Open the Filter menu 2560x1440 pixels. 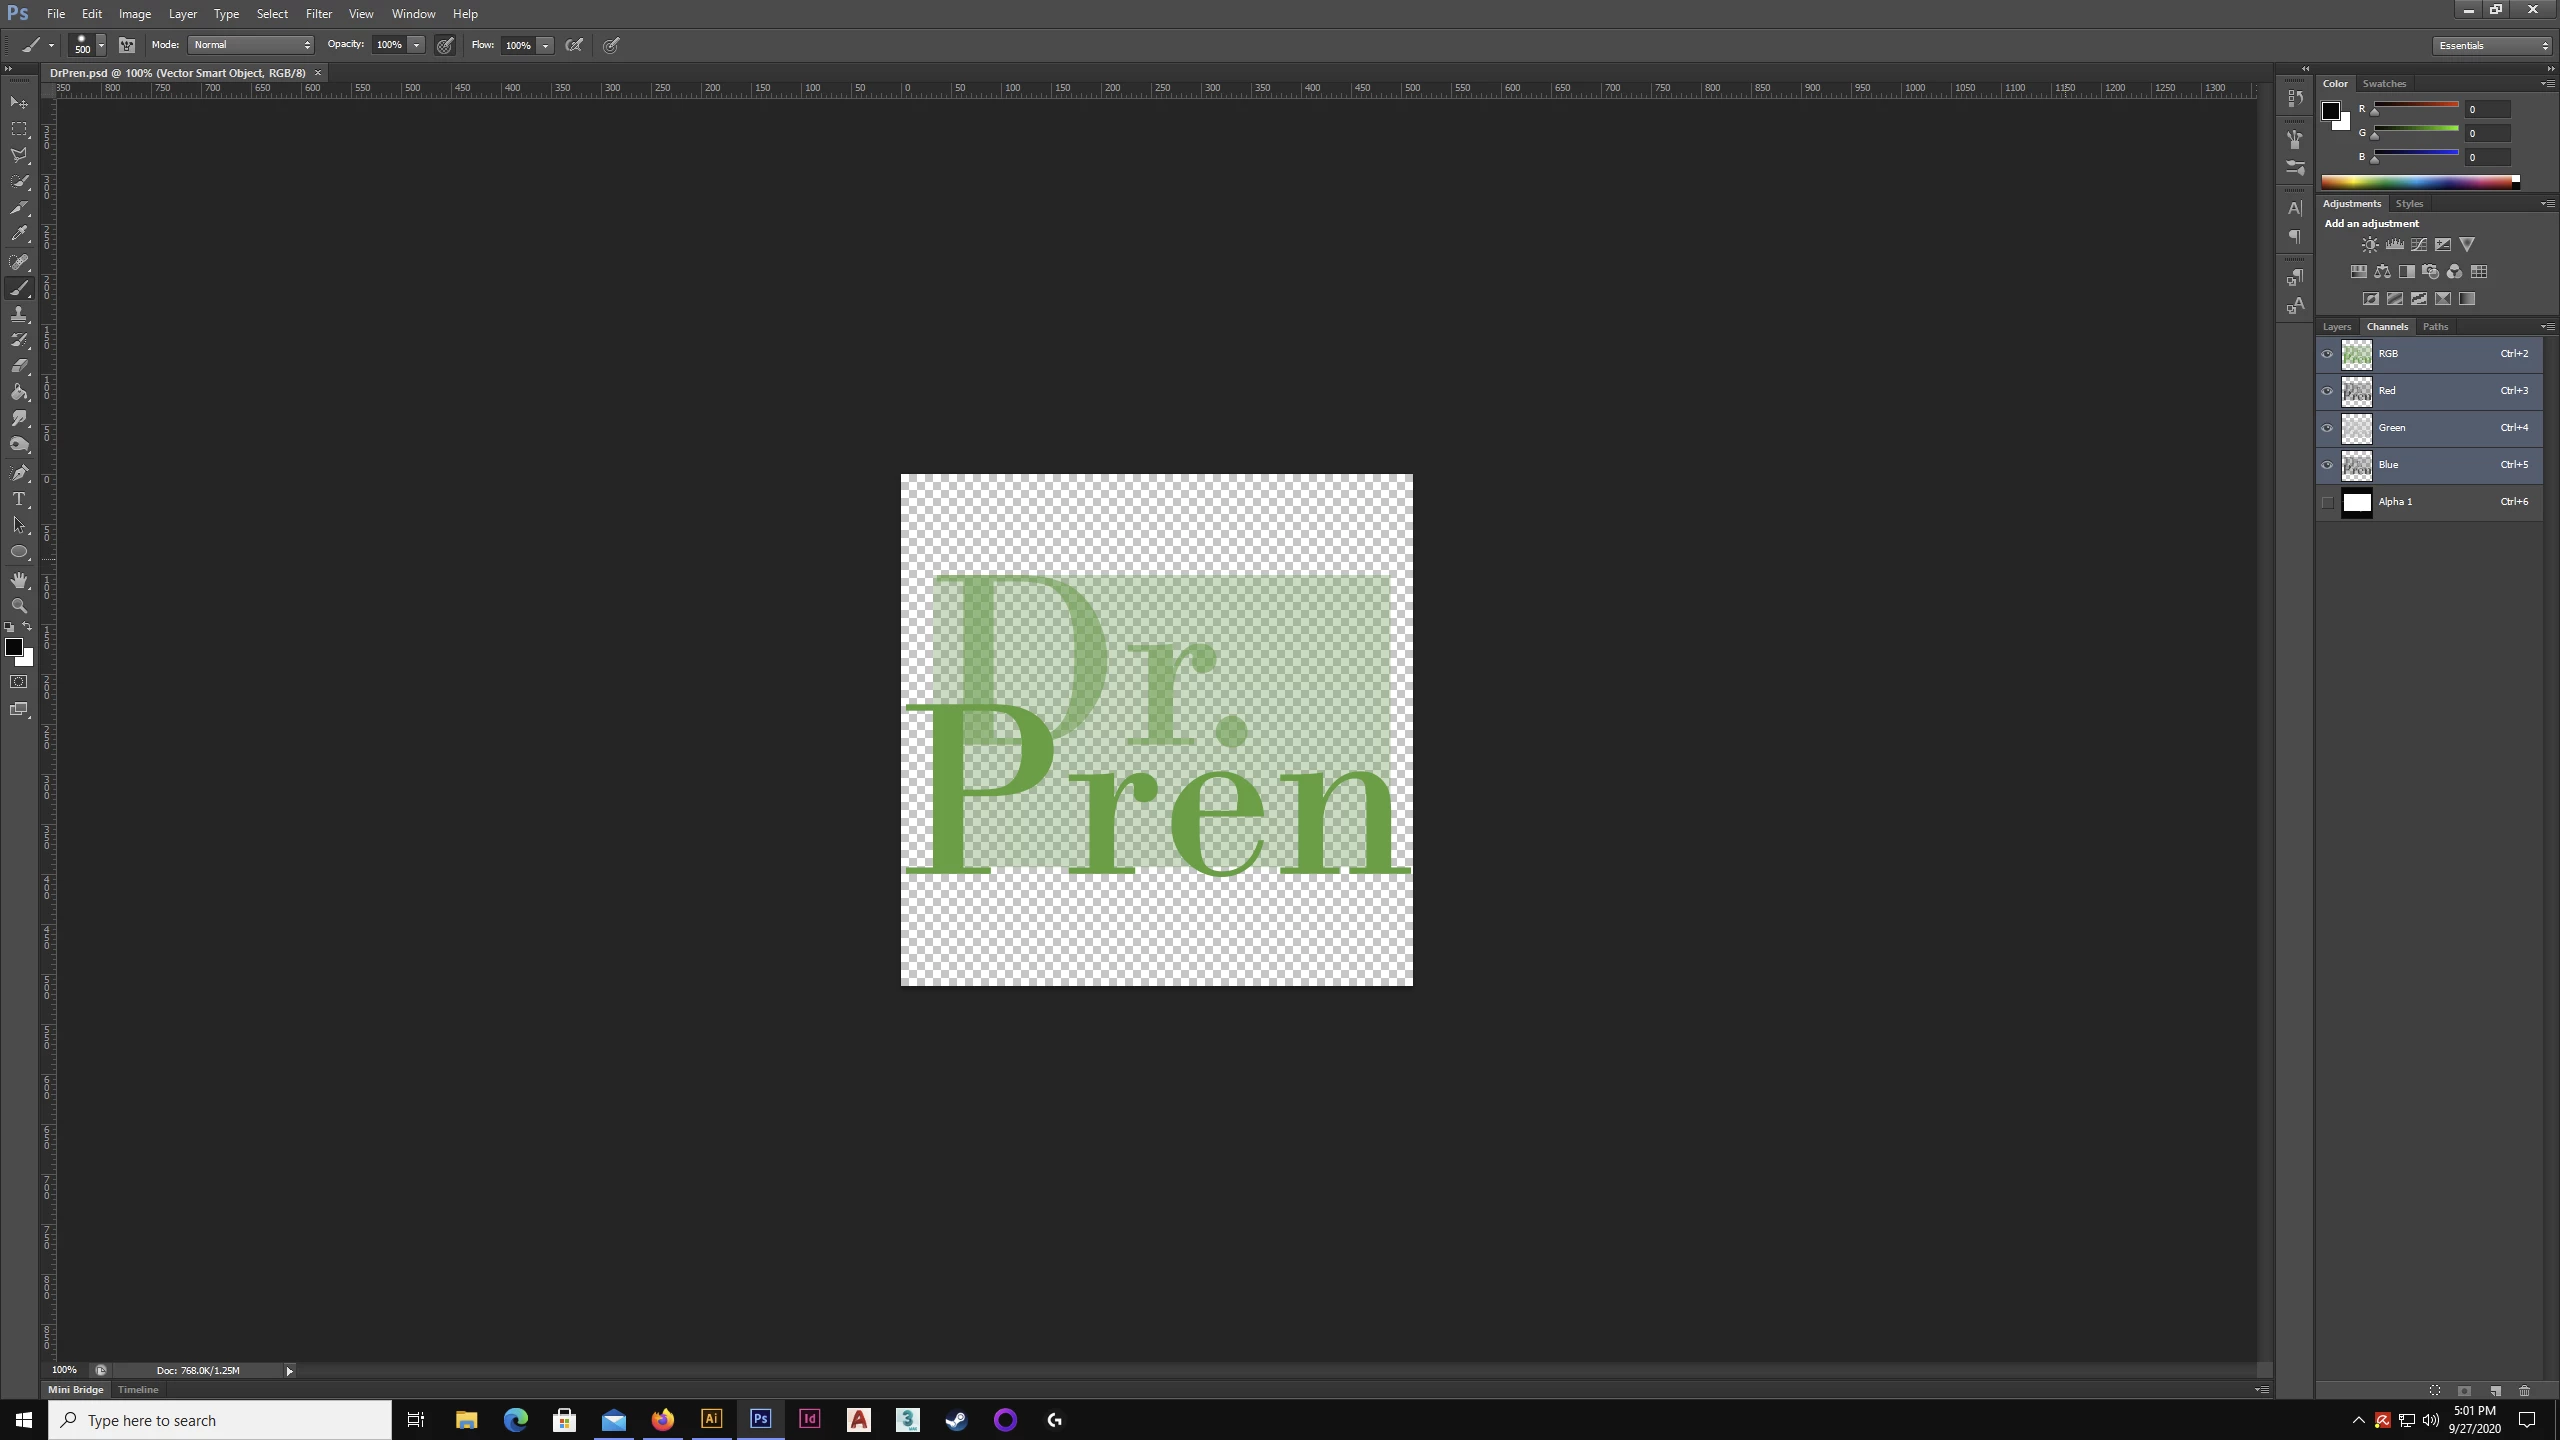click(318, 14)
